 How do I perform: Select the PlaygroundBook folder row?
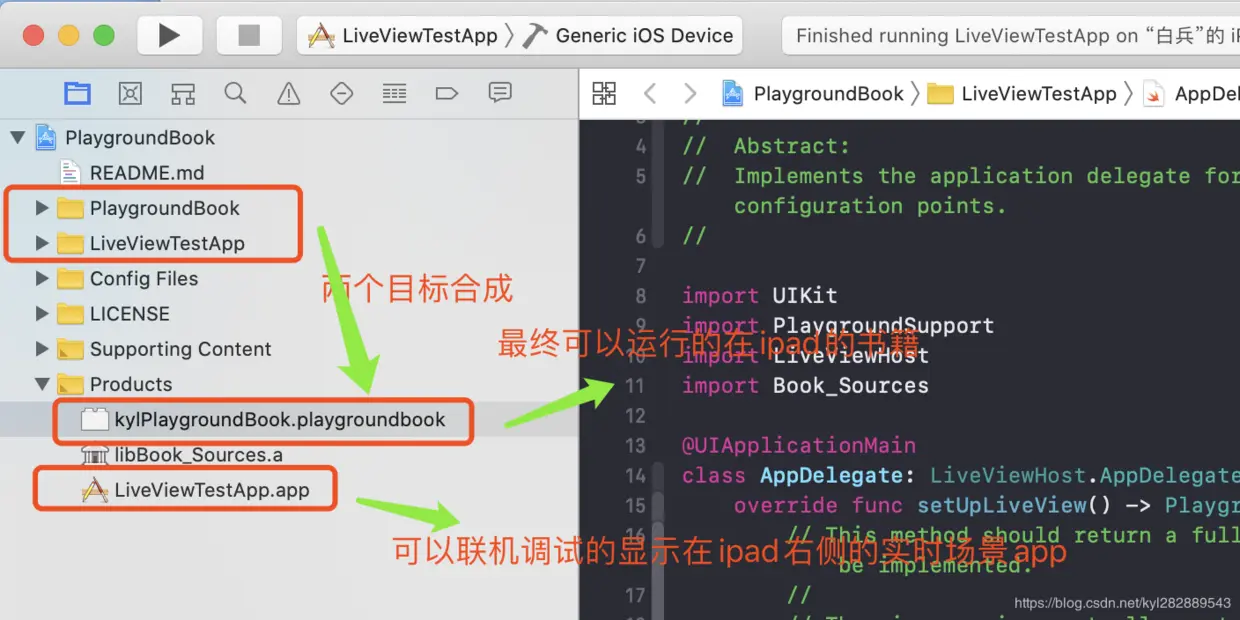click(x=164, y=208)
